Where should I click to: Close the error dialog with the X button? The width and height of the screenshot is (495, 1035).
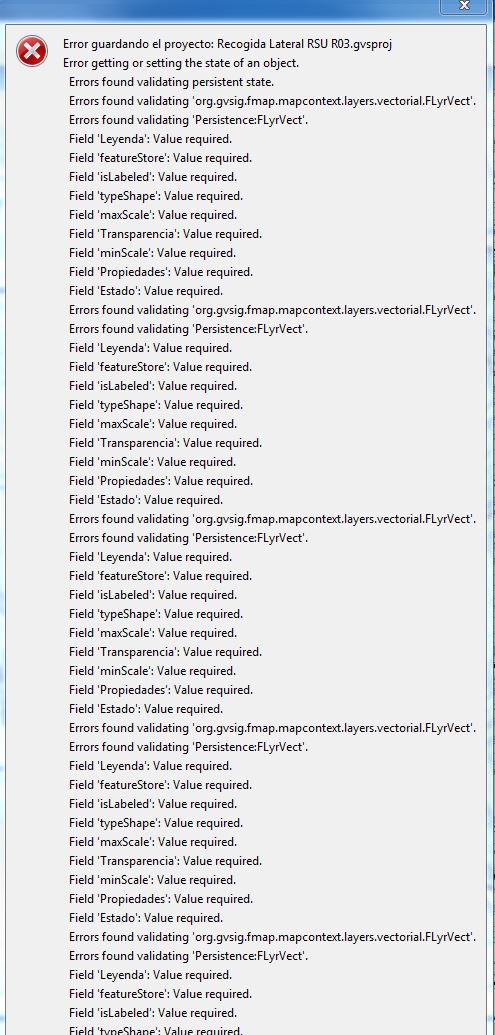pyautogui.click(x=465, y=5)
